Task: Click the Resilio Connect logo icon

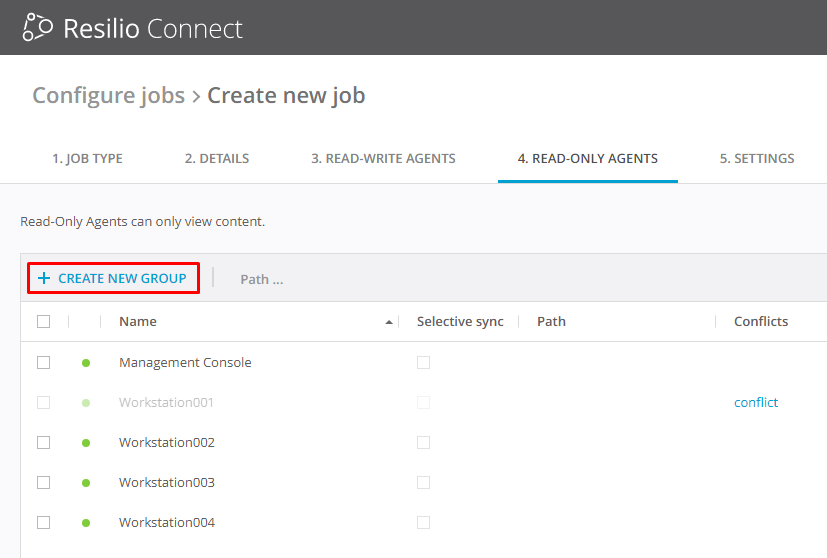Action: pyautogui.click(x=38, y=27)
